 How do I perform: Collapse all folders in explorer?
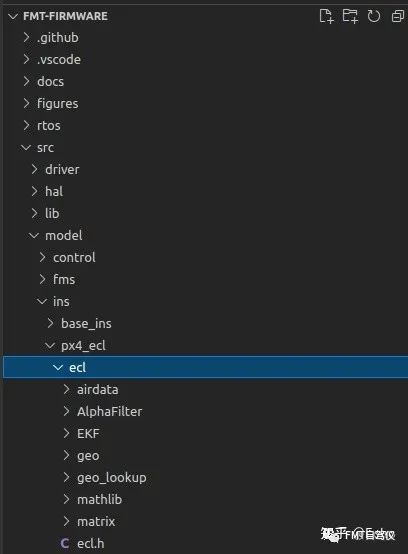[398, 16]
